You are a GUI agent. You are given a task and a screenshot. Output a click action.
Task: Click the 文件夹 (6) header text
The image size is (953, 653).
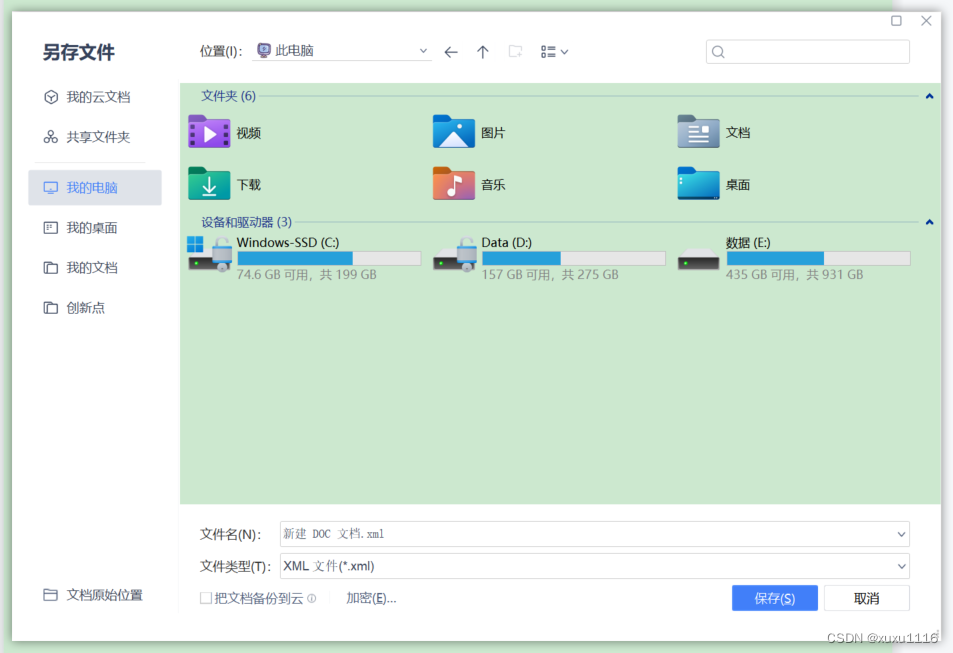[x=229, y=96]
